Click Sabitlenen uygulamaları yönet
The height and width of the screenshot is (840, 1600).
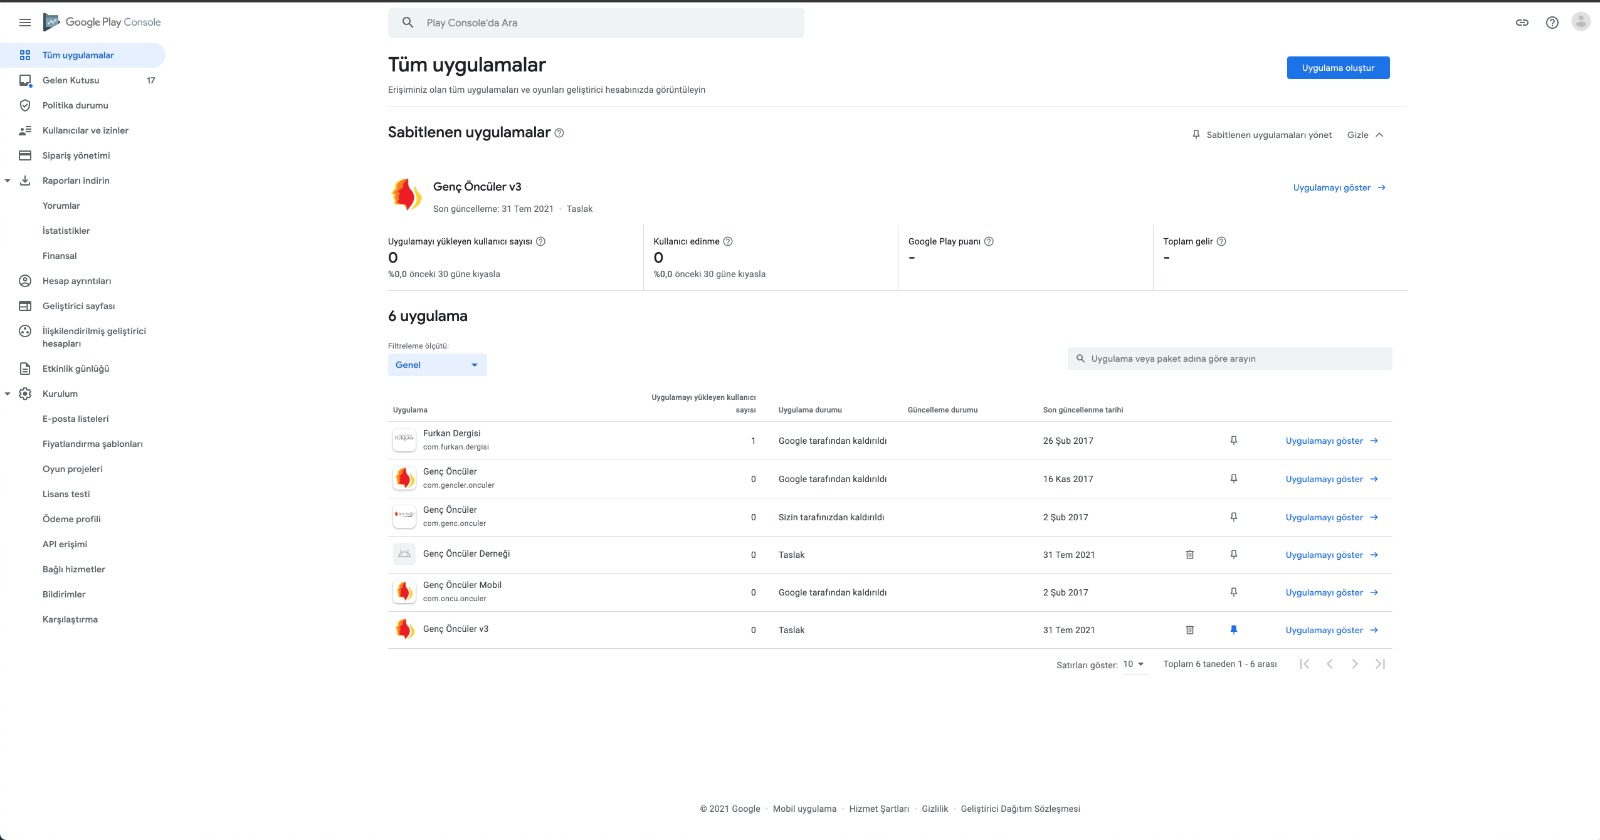click(x=1262, y=135)
